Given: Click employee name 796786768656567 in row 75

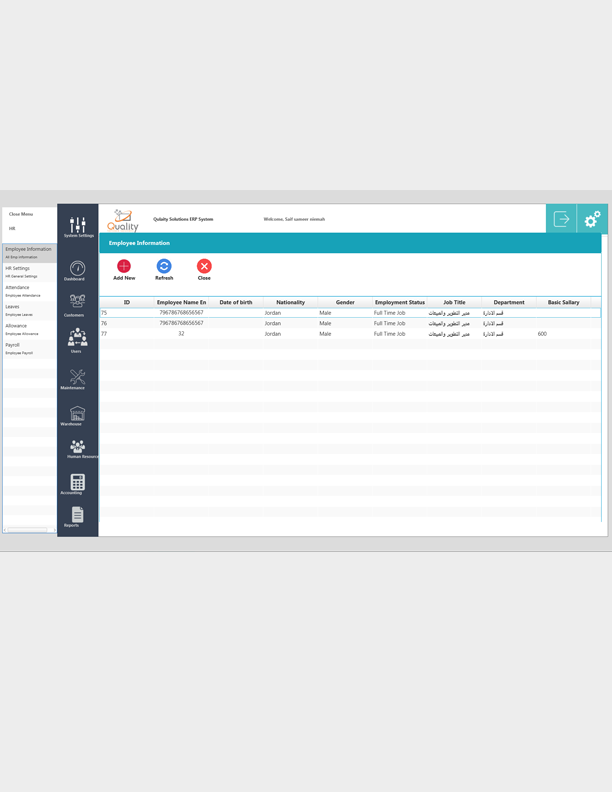Looking at the screenshot, I should pyautogui.click(x=181, y=313).
